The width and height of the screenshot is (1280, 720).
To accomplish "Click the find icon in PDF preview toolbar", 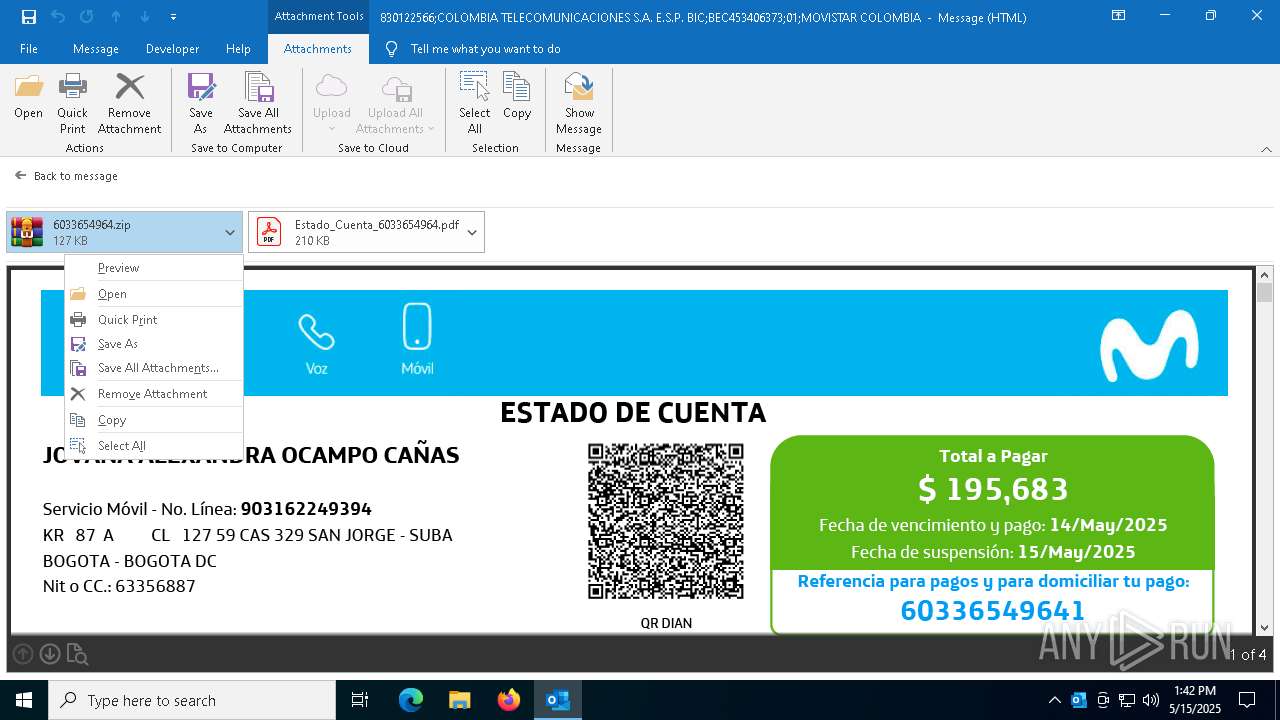I will 77,655.
